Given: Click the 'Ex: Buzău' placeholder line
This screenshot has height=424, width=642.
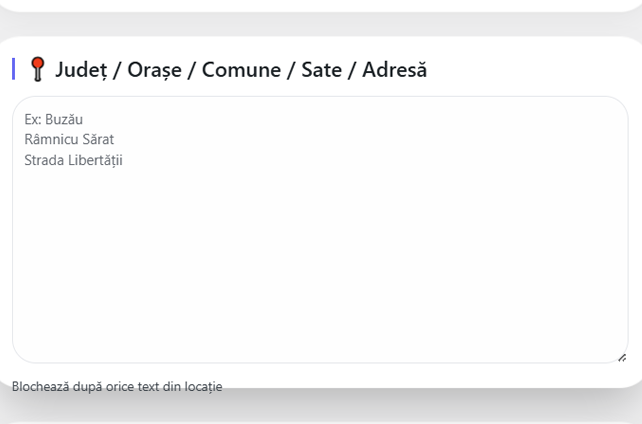Looking at the screenshot, I should [x=53, y=121].
